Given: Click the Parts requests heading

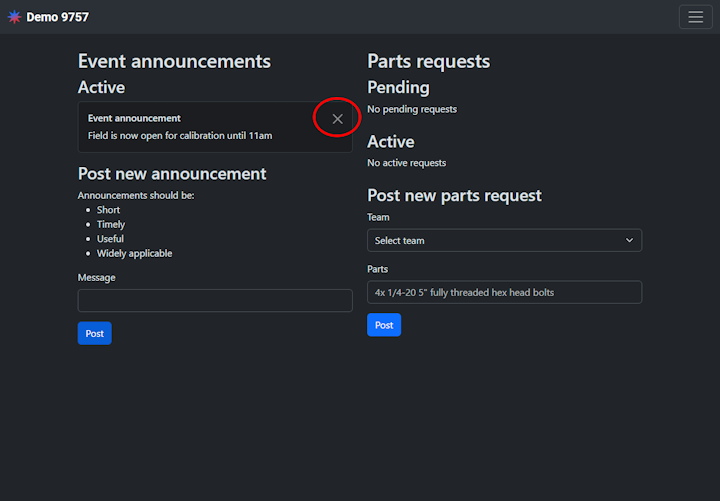Looking at the screenshot, I should point(428,61).
